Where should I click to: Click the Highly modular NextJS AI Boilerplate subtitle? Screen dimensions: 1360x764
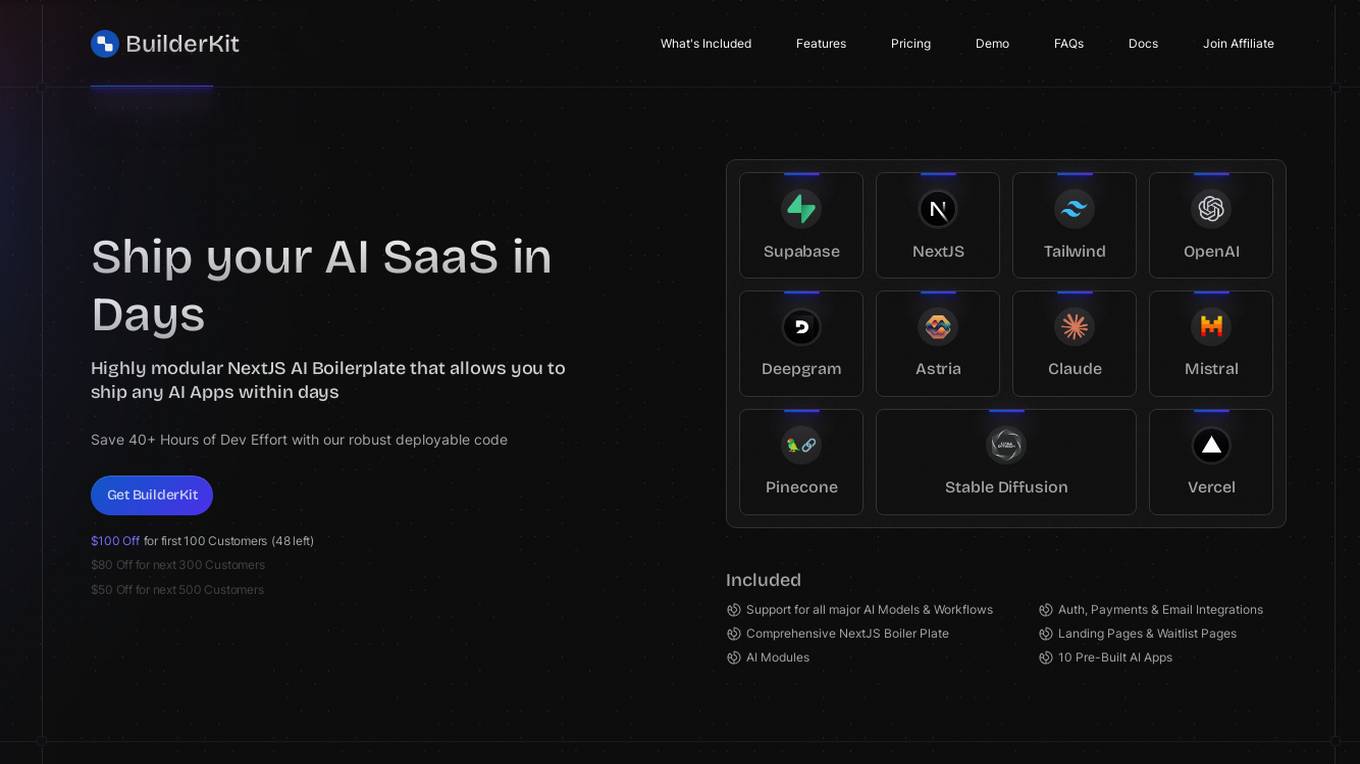click(x=328, y=380)
